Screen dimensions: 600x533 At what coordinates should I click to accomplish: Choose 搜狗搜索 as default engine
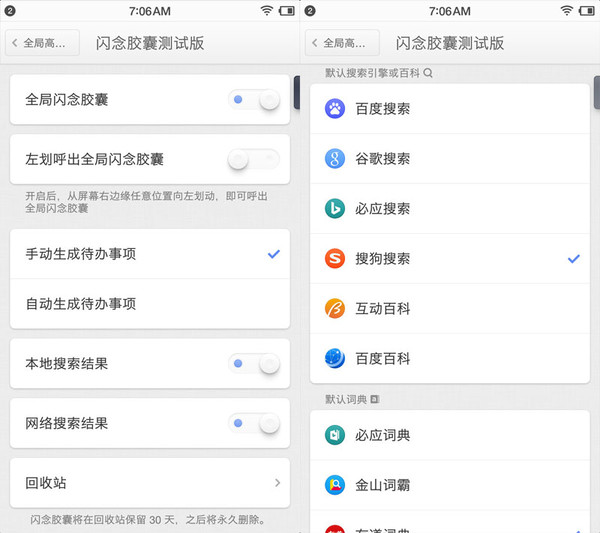[450, 259]
